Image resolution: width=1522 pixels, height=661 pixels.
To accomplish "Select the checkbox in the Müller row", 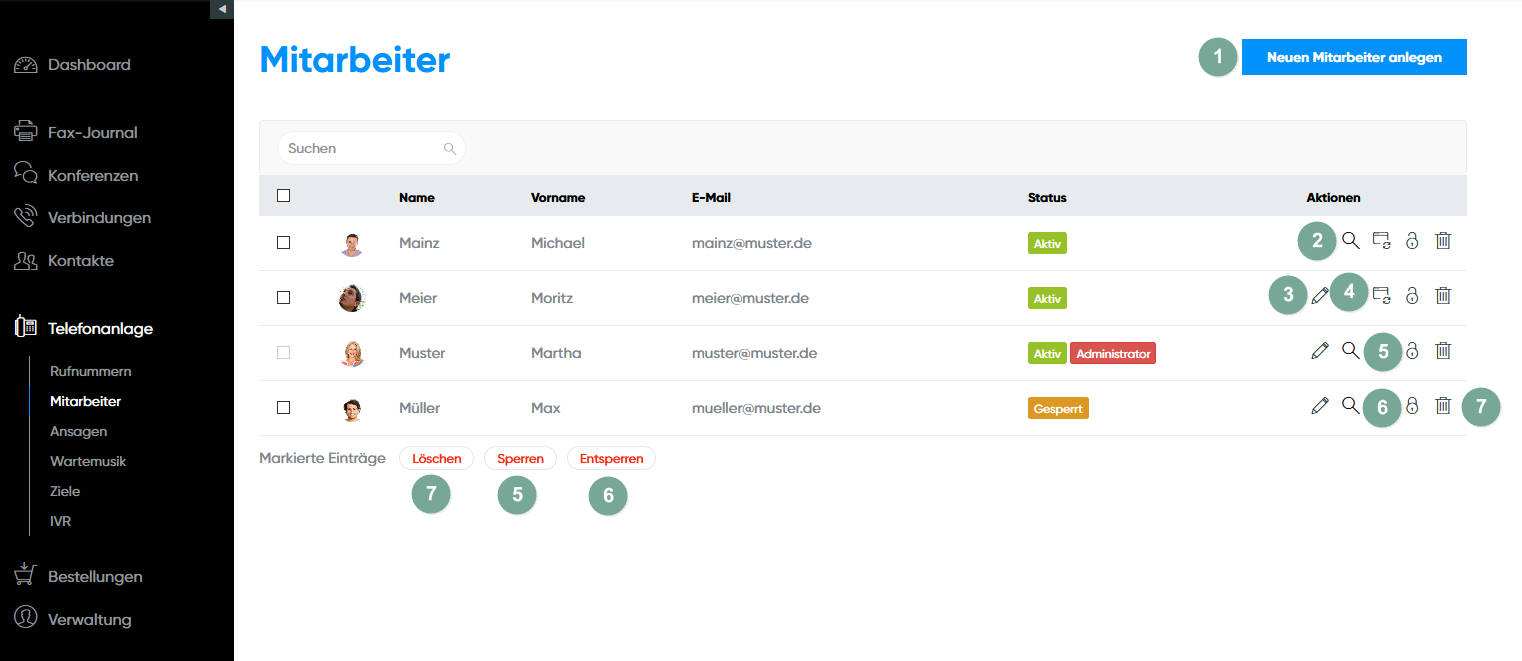I will pos(283,408).
